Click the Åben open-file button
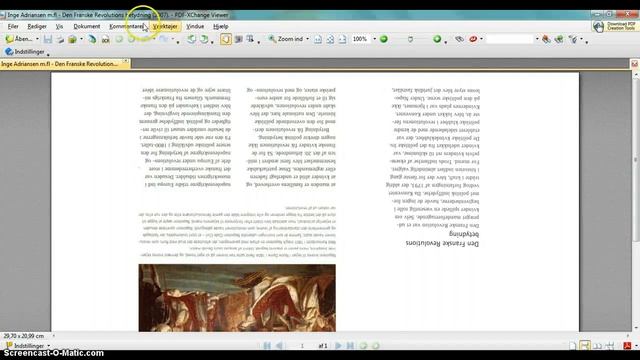This screenshot has width=640, height=360. 19,39
